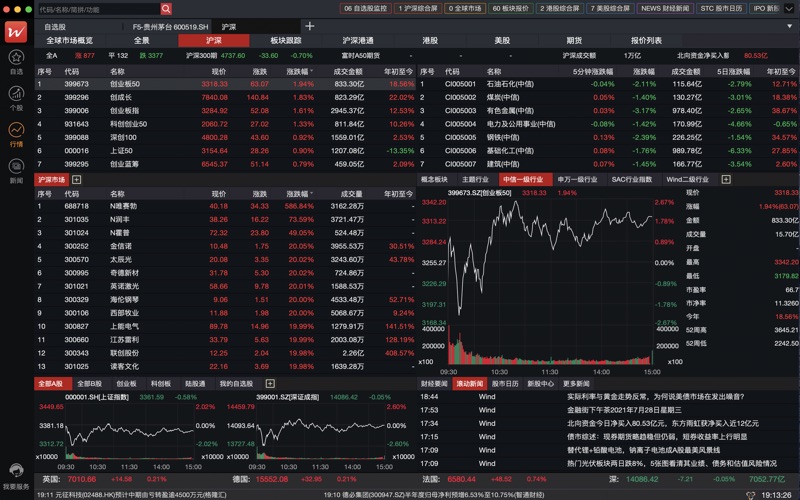Add panel after Wind二级行业 tab
The height and width of the screenshot is (500, 800).
[x=726, y=180]
